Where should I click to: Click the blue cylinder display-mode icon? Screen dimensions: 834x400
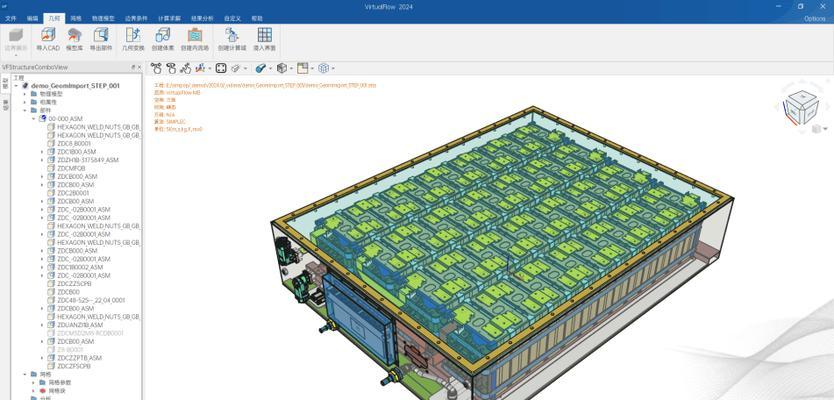tap(261, 68)
